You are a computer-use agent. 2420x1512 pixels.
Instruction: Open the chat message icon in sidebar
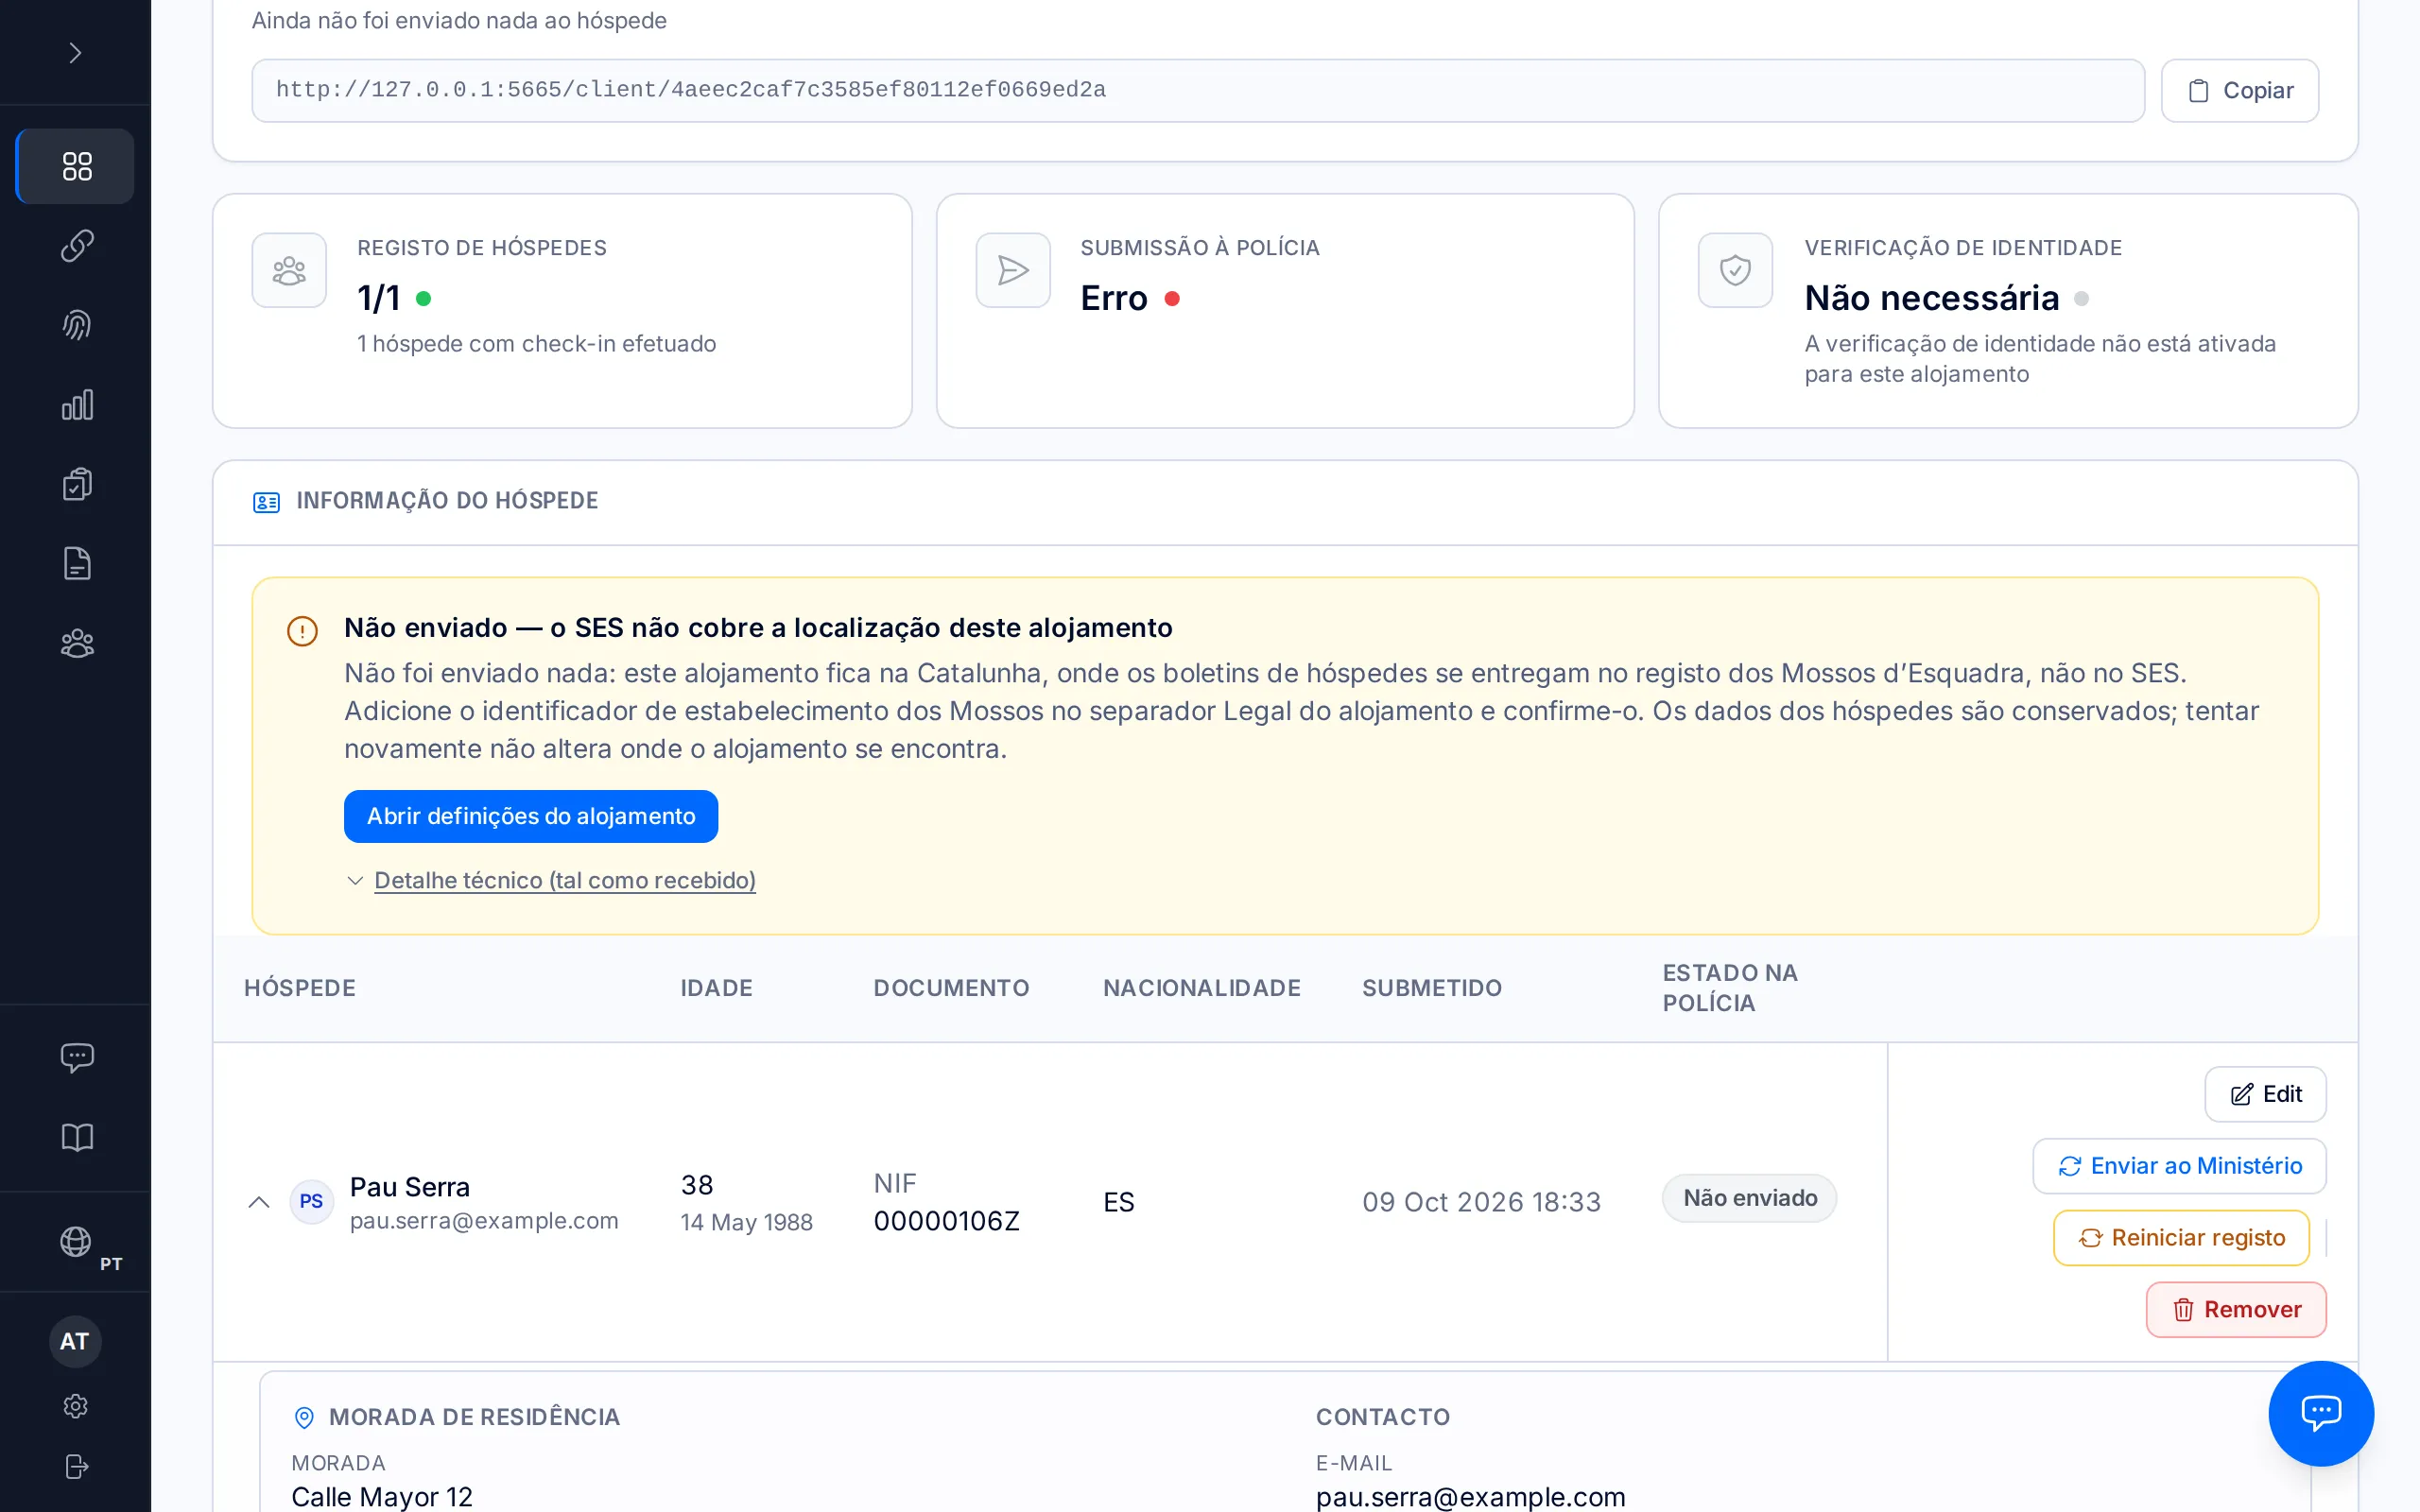(x=76, y=1057)
